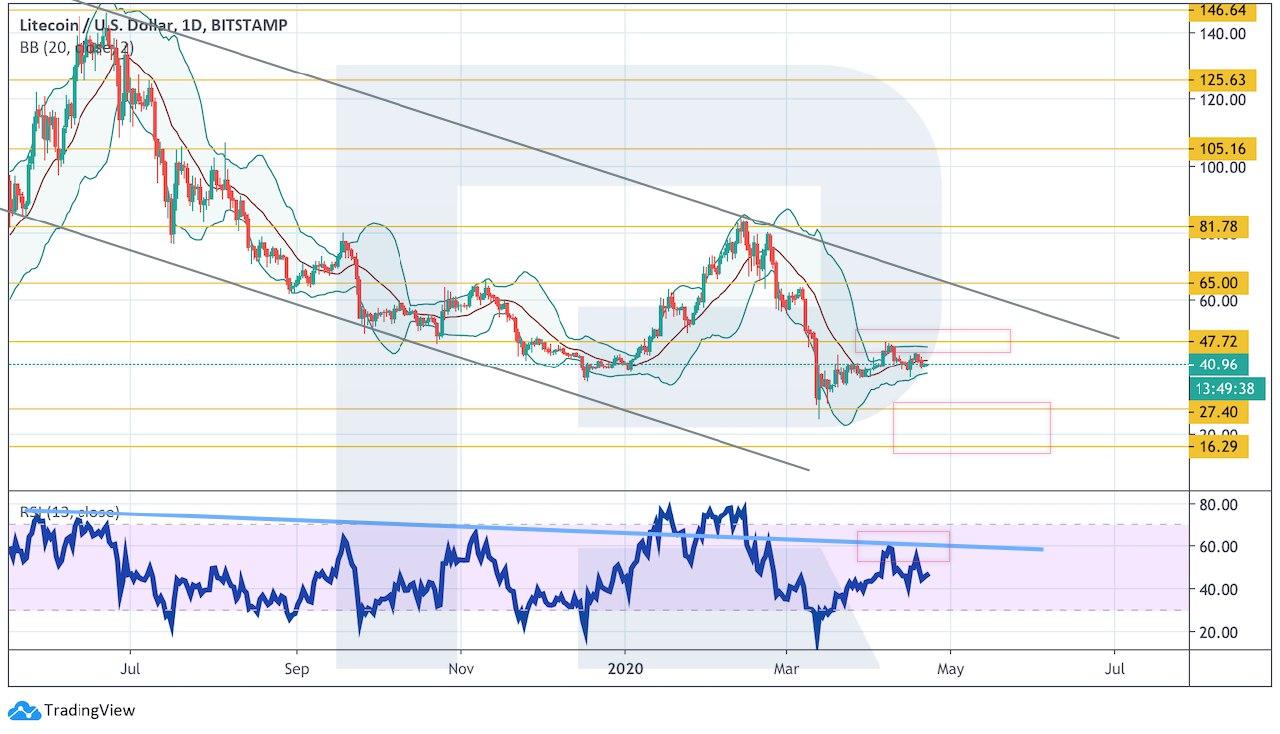
Task: Click the 140.00 price axis tick
Action: pyautogui.click(x=1224, y=33)
